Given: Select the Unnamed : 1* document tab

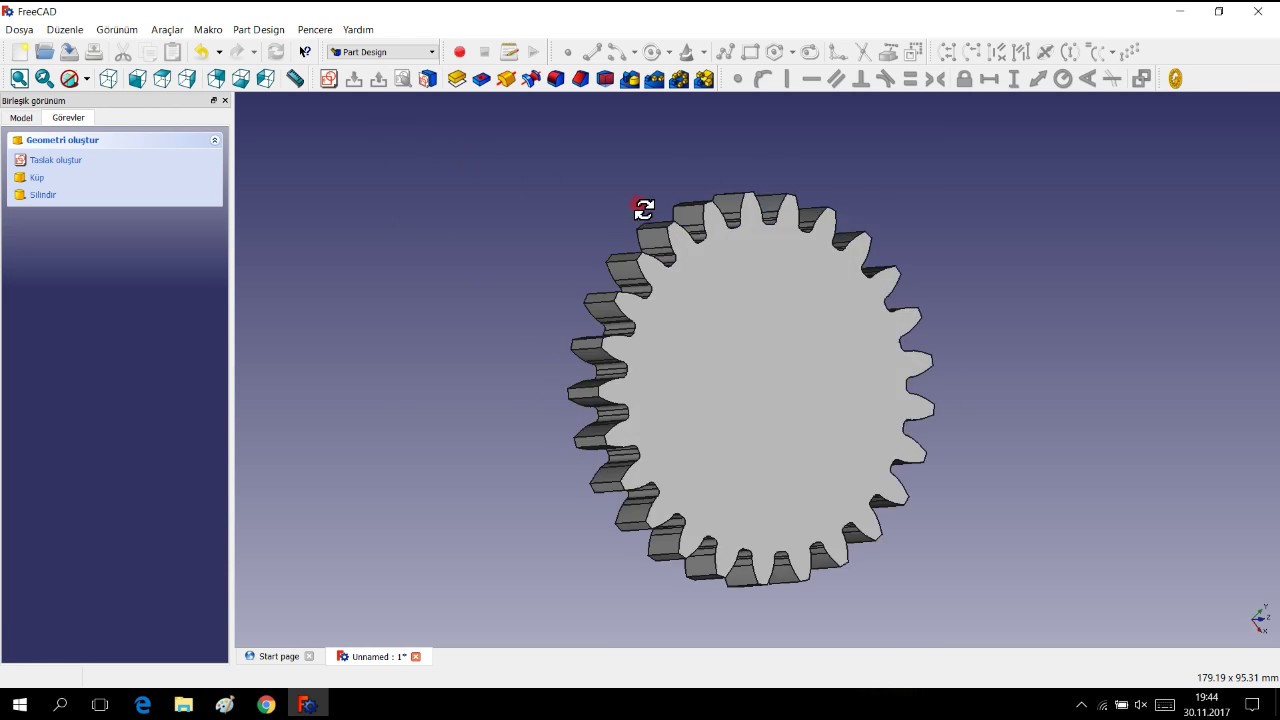Looking at the screenshot, I should pyautogui.click(x=379, y=657).
